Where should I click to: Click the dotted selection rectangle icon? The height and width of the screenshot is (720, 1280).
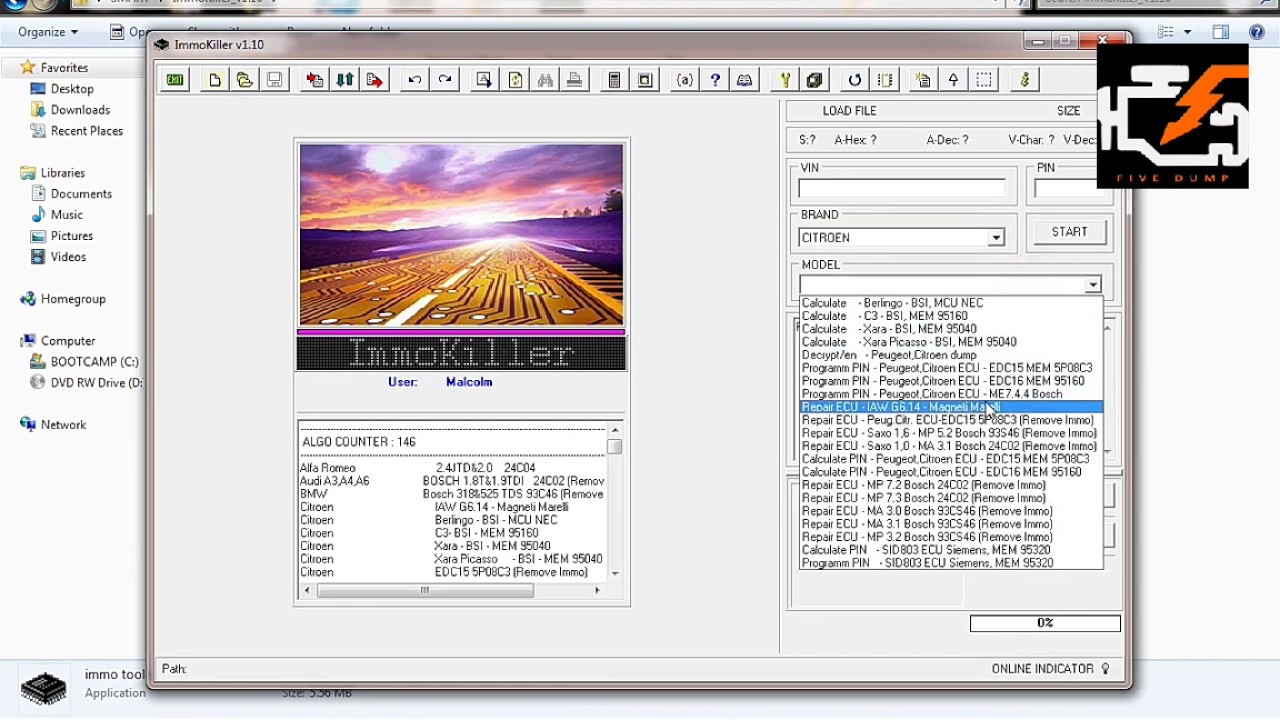(x=984, y=80)
